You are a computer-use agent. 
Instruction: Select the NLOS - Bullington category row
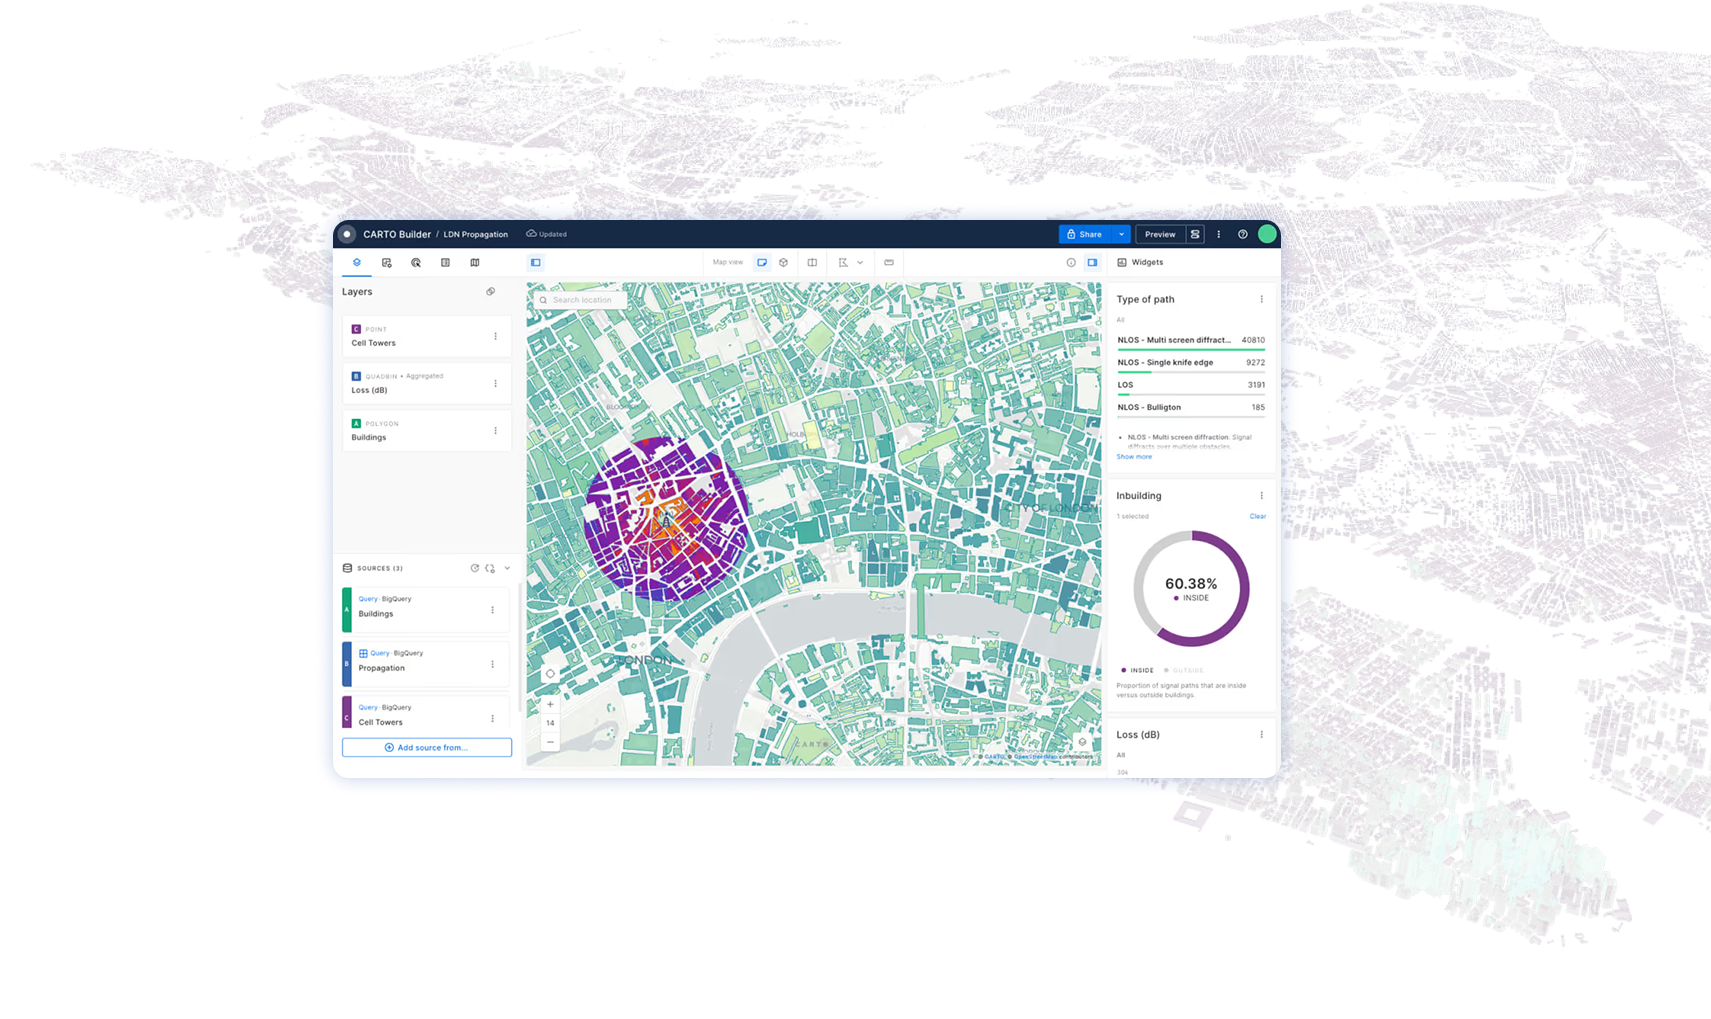coord(1191,409)
